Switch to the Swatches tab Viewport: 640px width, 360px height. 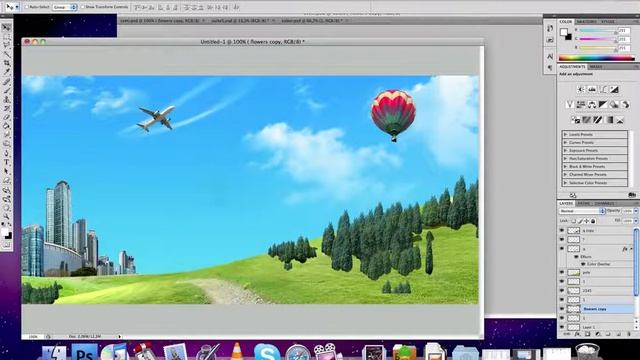(587, 22)
